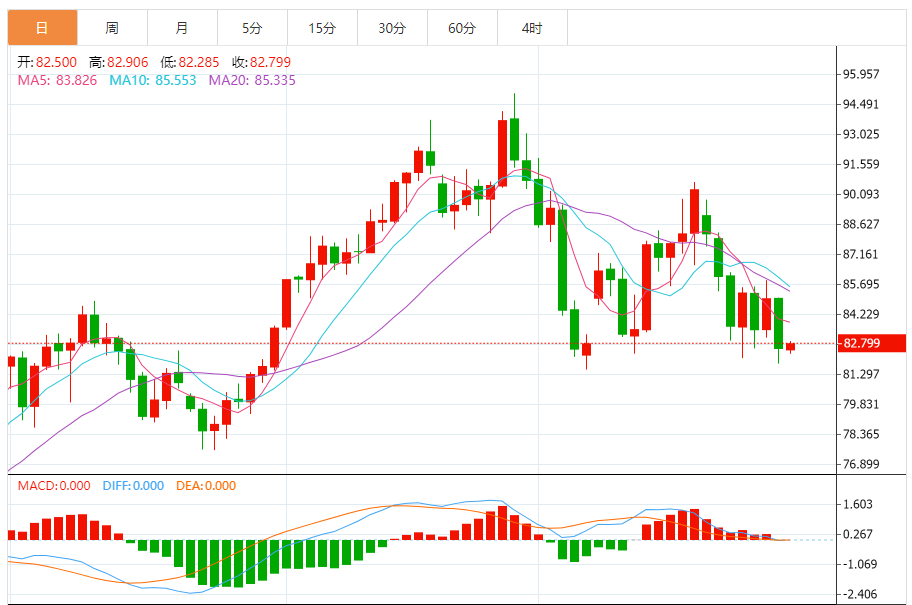The height and width of the screenshot is (605, 912).
Task: Click the 81.297 price axis label
Action: pyautogui.click(x=861, y=375)
